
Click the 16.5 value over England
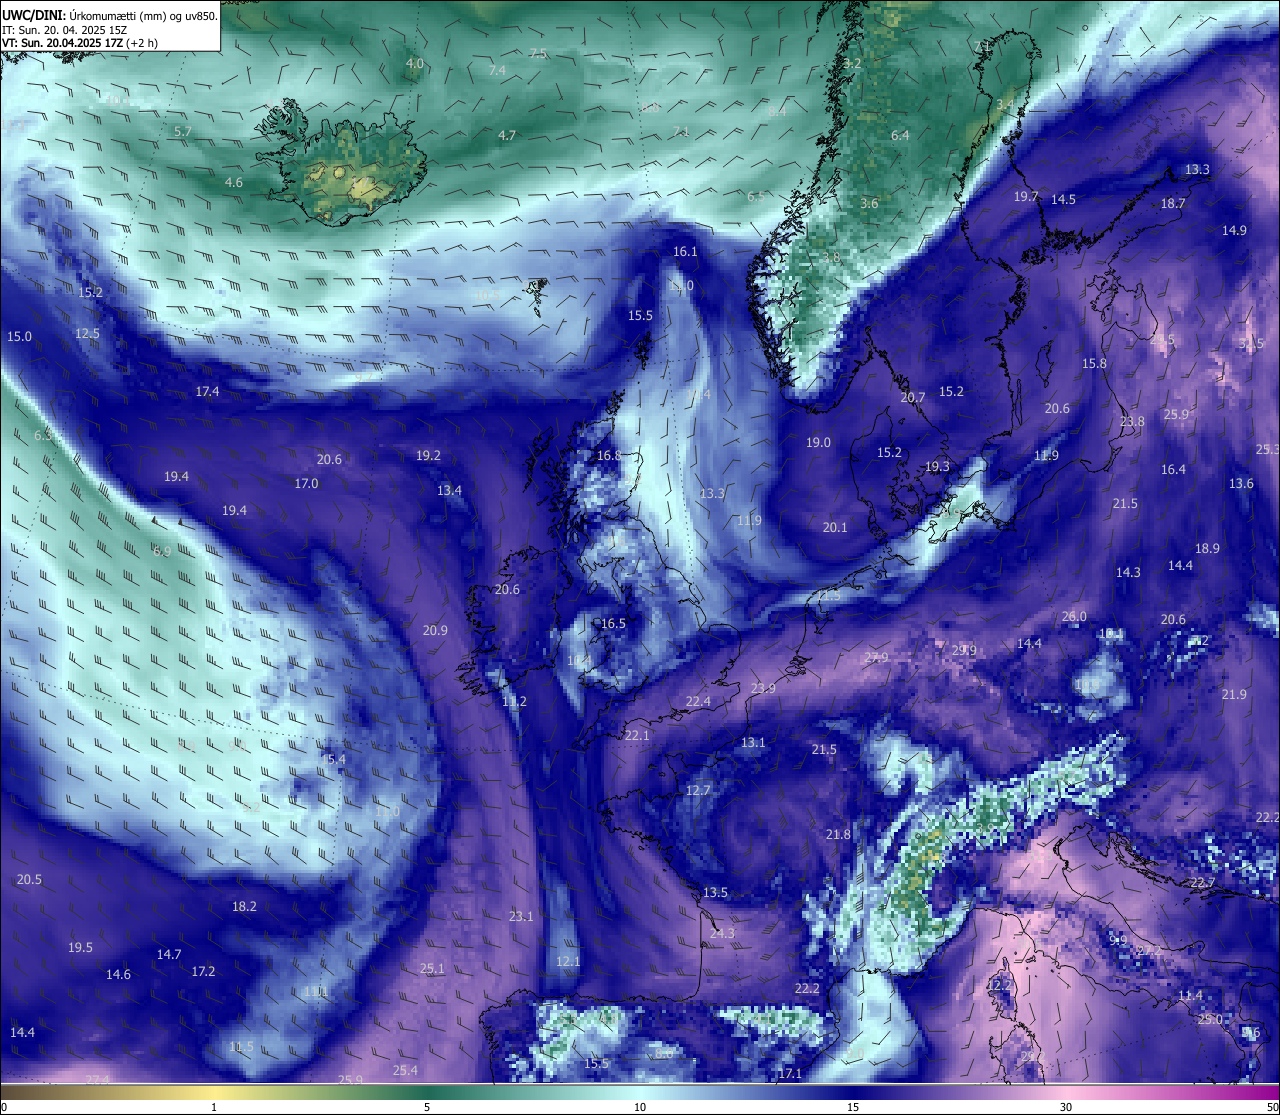(613, 624)
